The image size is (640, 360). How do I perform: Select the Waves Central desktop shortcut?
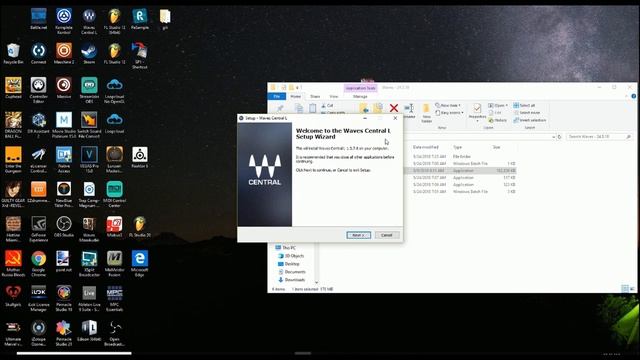89,22
